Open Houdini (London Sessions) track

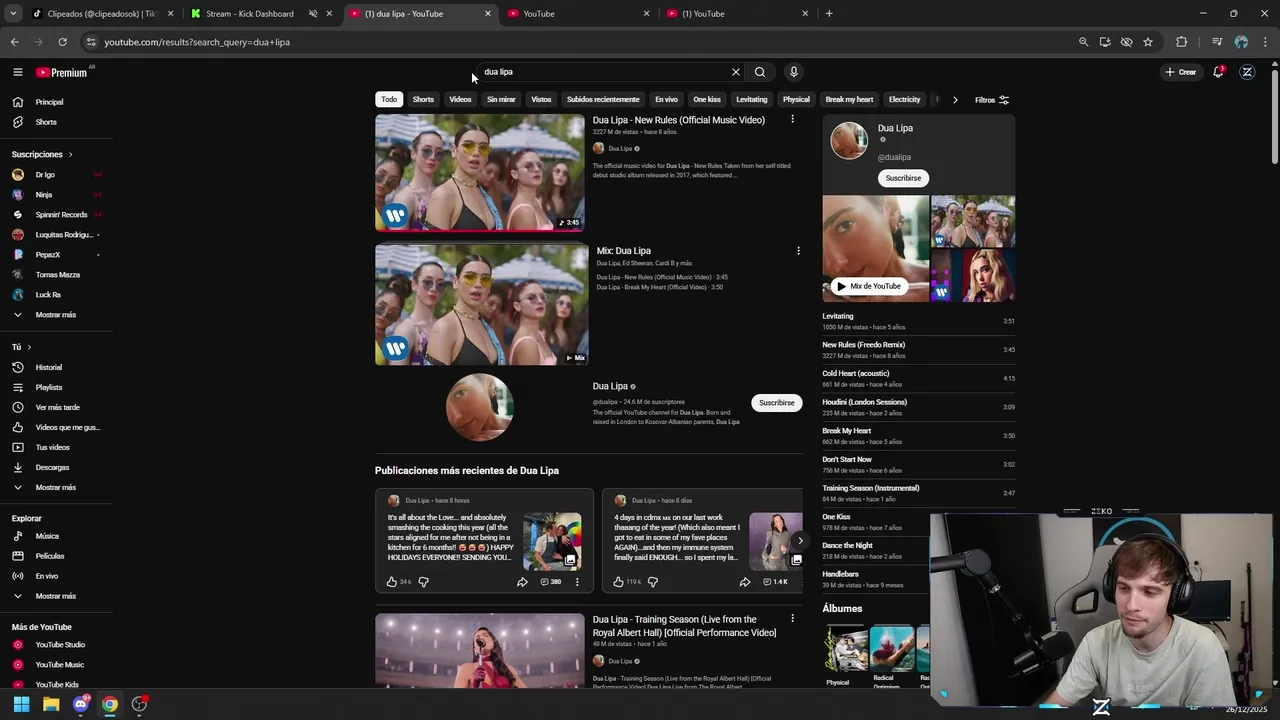(918, 407)
